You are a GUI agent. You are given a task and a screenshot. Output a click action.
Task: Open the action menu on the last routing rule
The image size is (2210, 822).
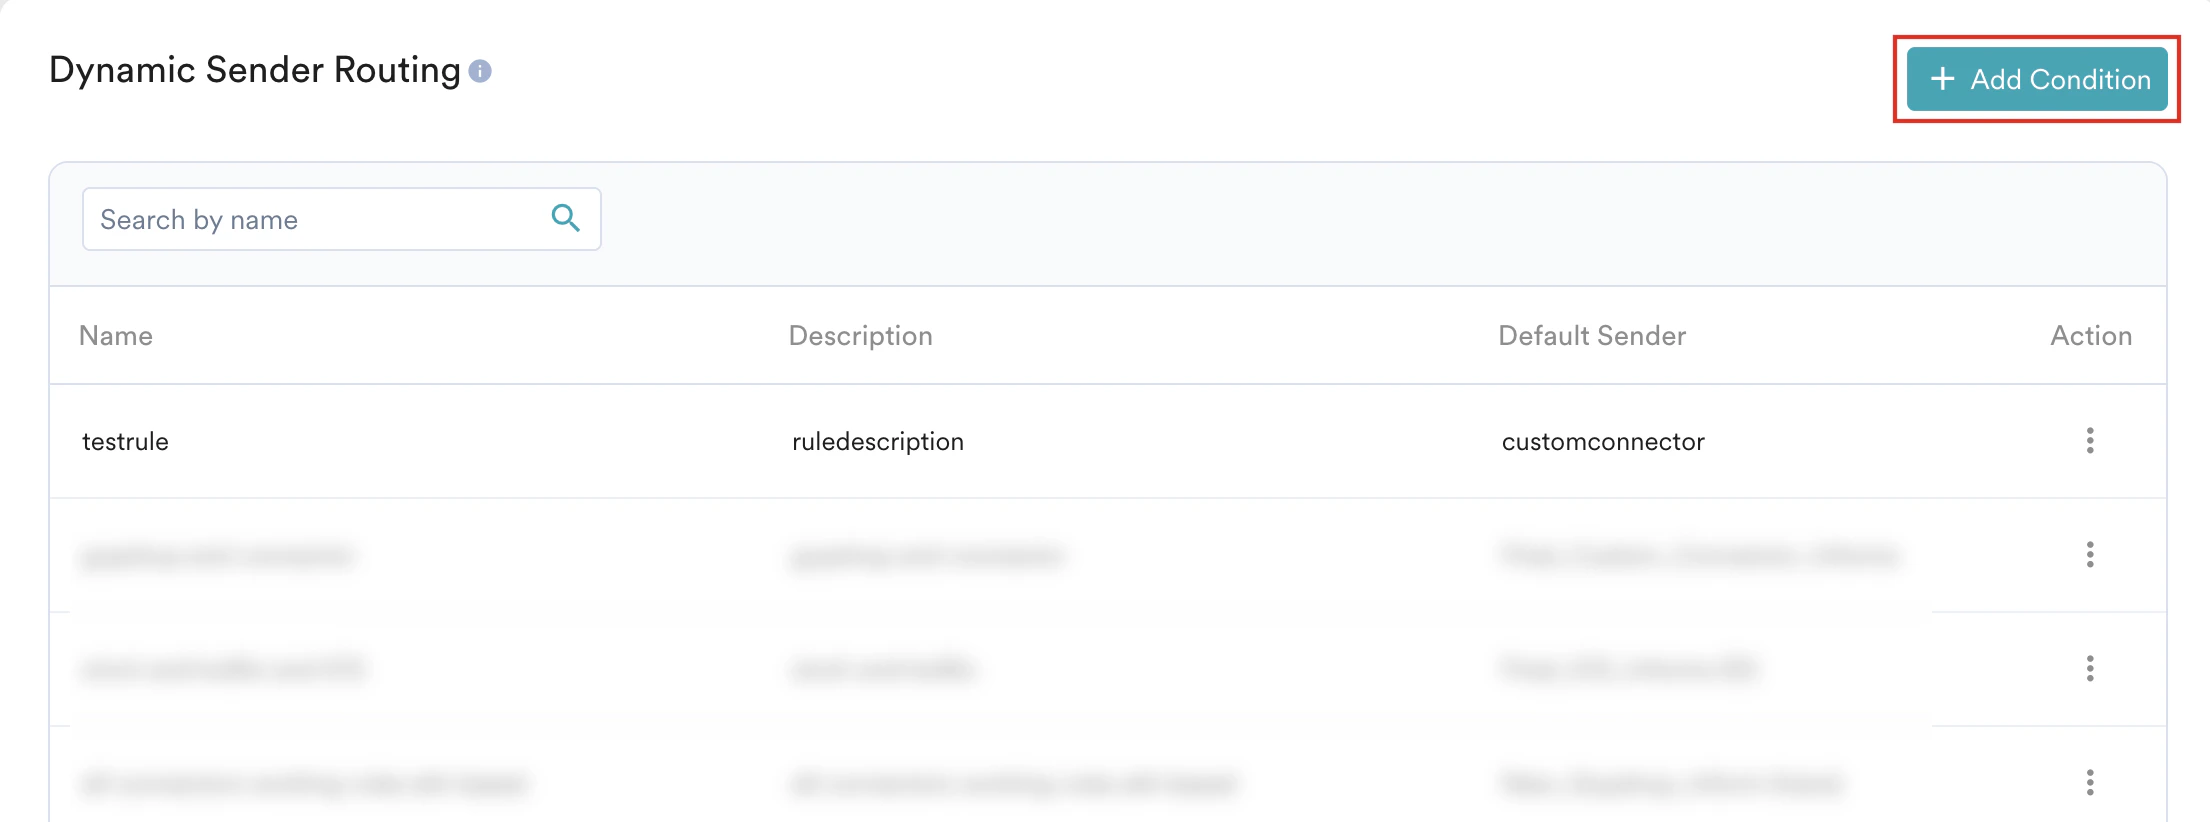coord(2091,784)
